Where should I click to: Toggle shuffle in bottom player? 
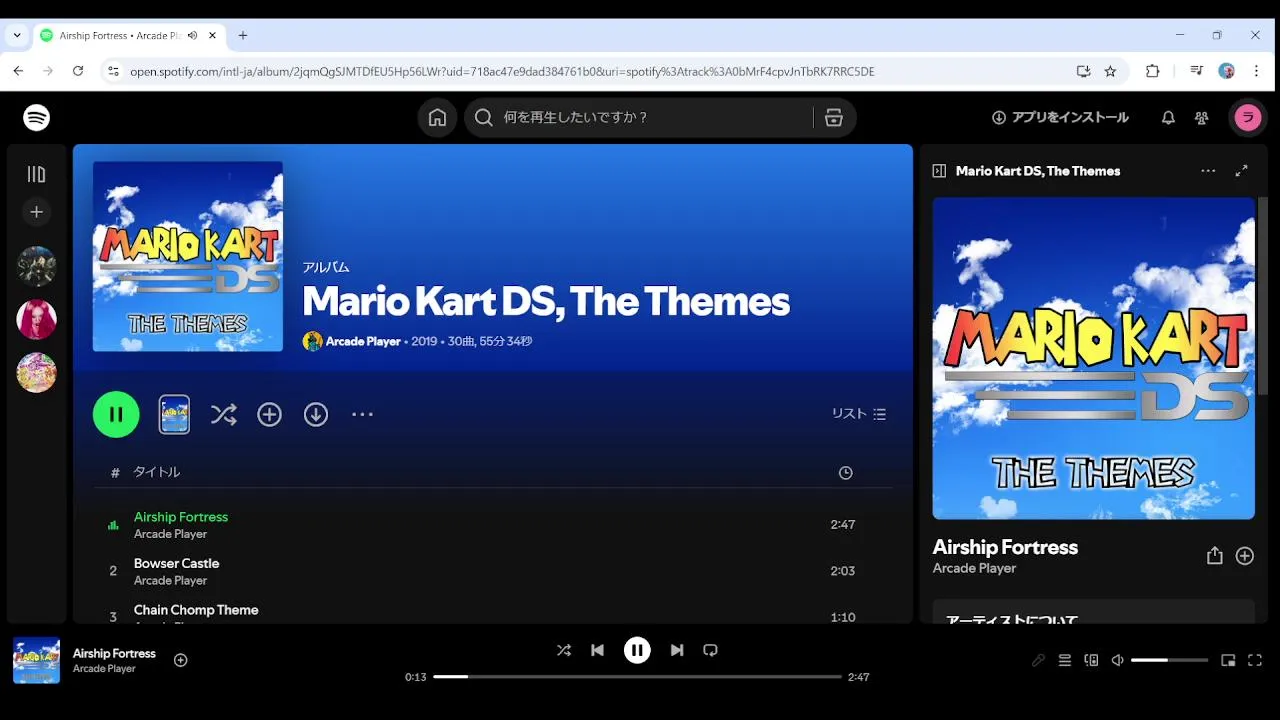[x=564, y=650]
